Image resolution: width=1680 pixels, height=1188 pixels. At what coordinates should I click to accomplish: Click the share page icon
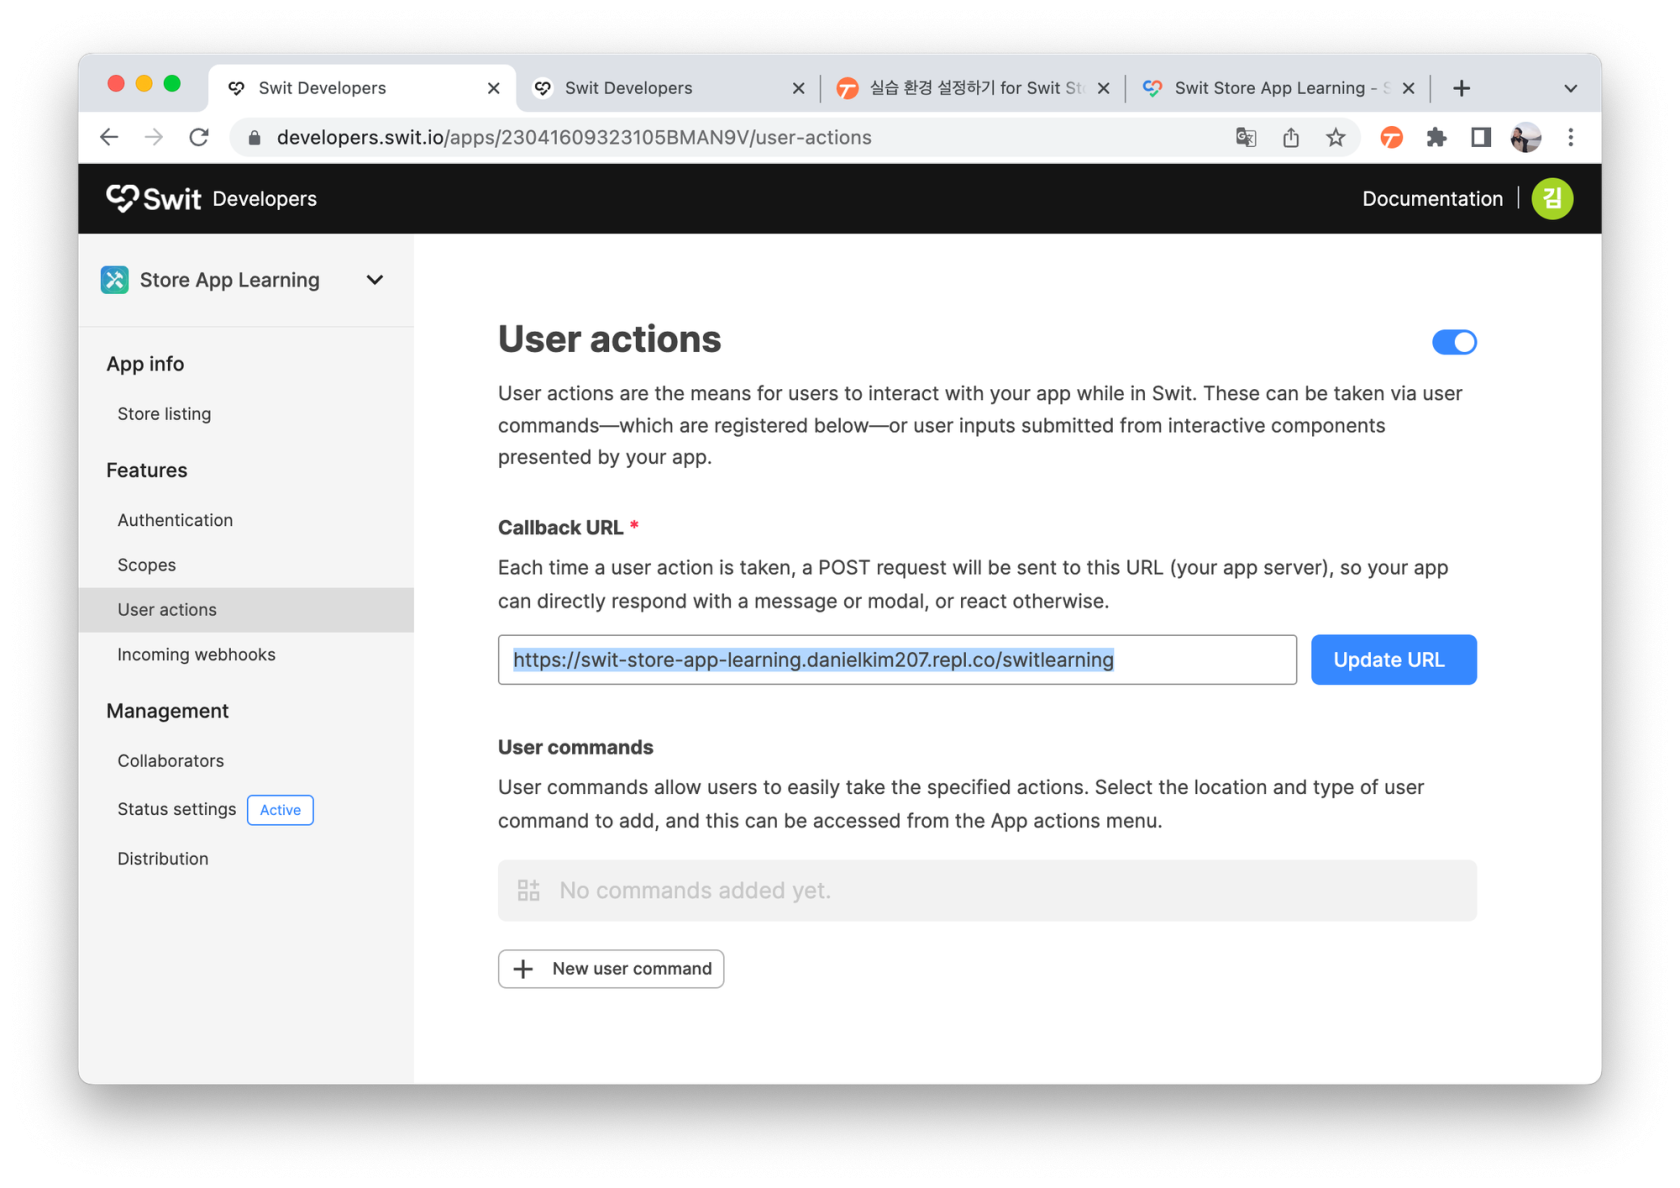(x=1291, y=137)
